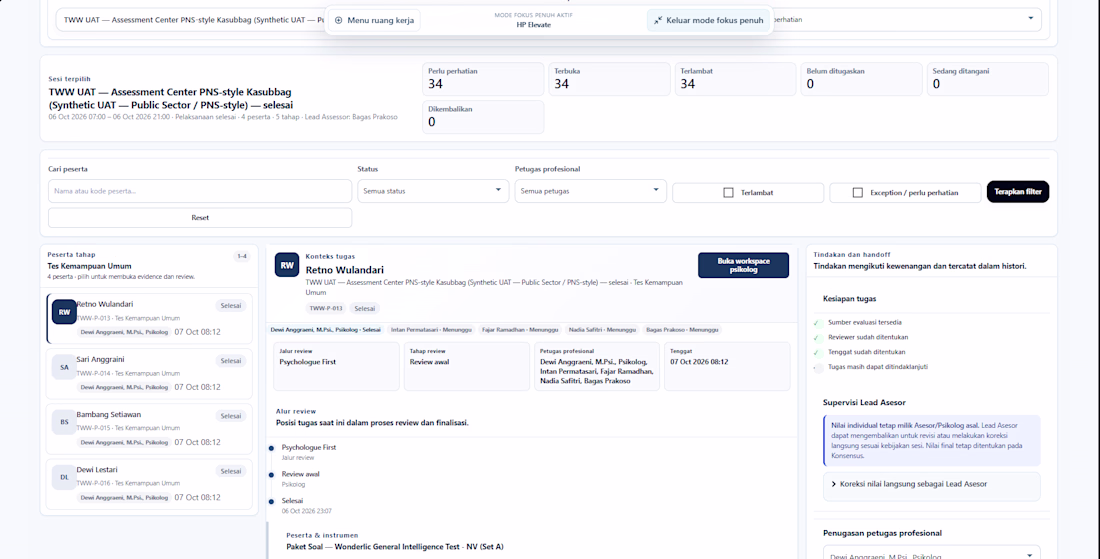Select the Fajar Ramadhan - Menunggu chip

520,330
